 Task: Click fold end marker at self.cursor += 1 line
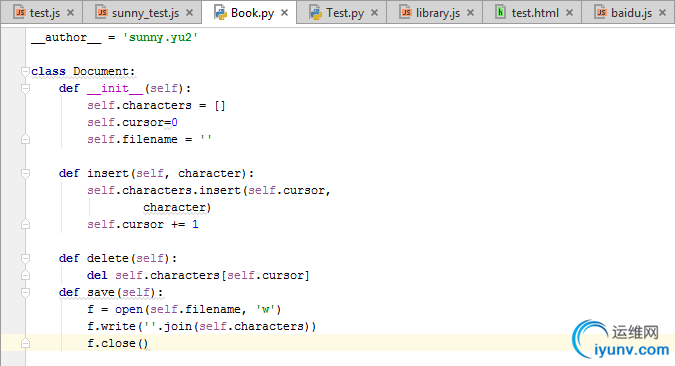(25, 224)
